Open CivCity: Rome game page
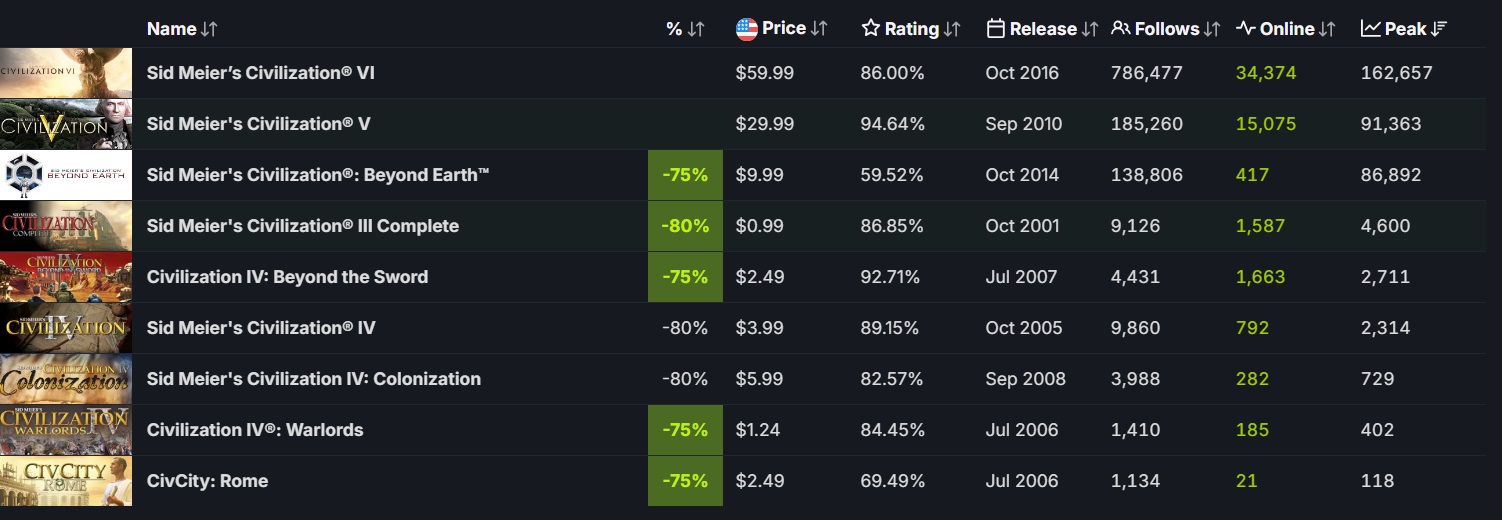 [207, 481]
